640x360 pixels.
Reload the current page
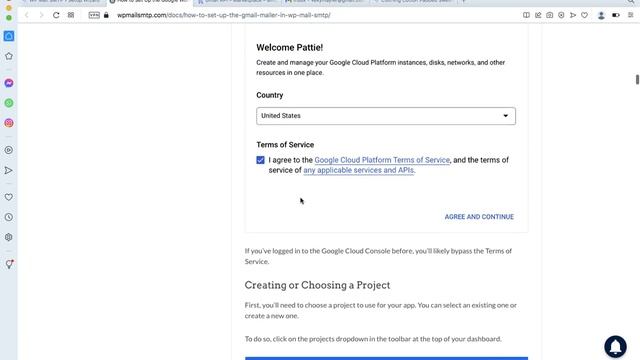point(56,15)
